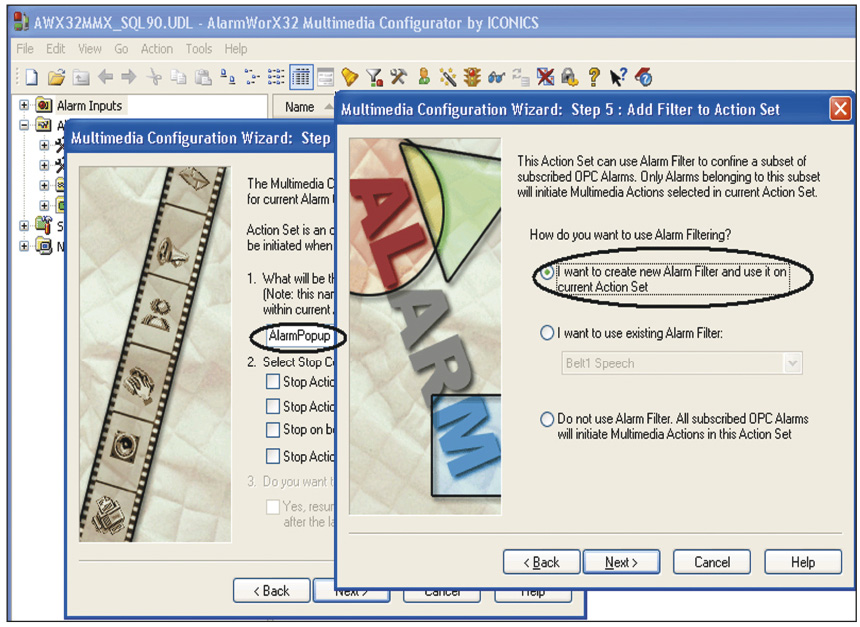
Task: Open the Action menu
Action: [x=157, y=49]
